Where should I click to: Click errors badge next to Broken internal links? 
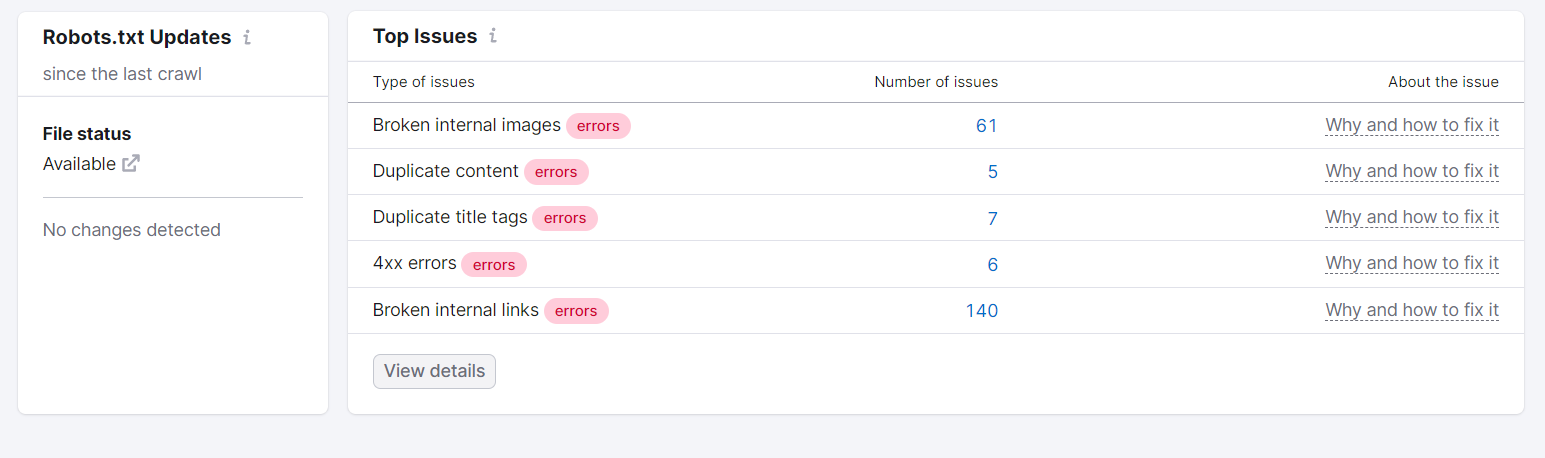[576, 311]
